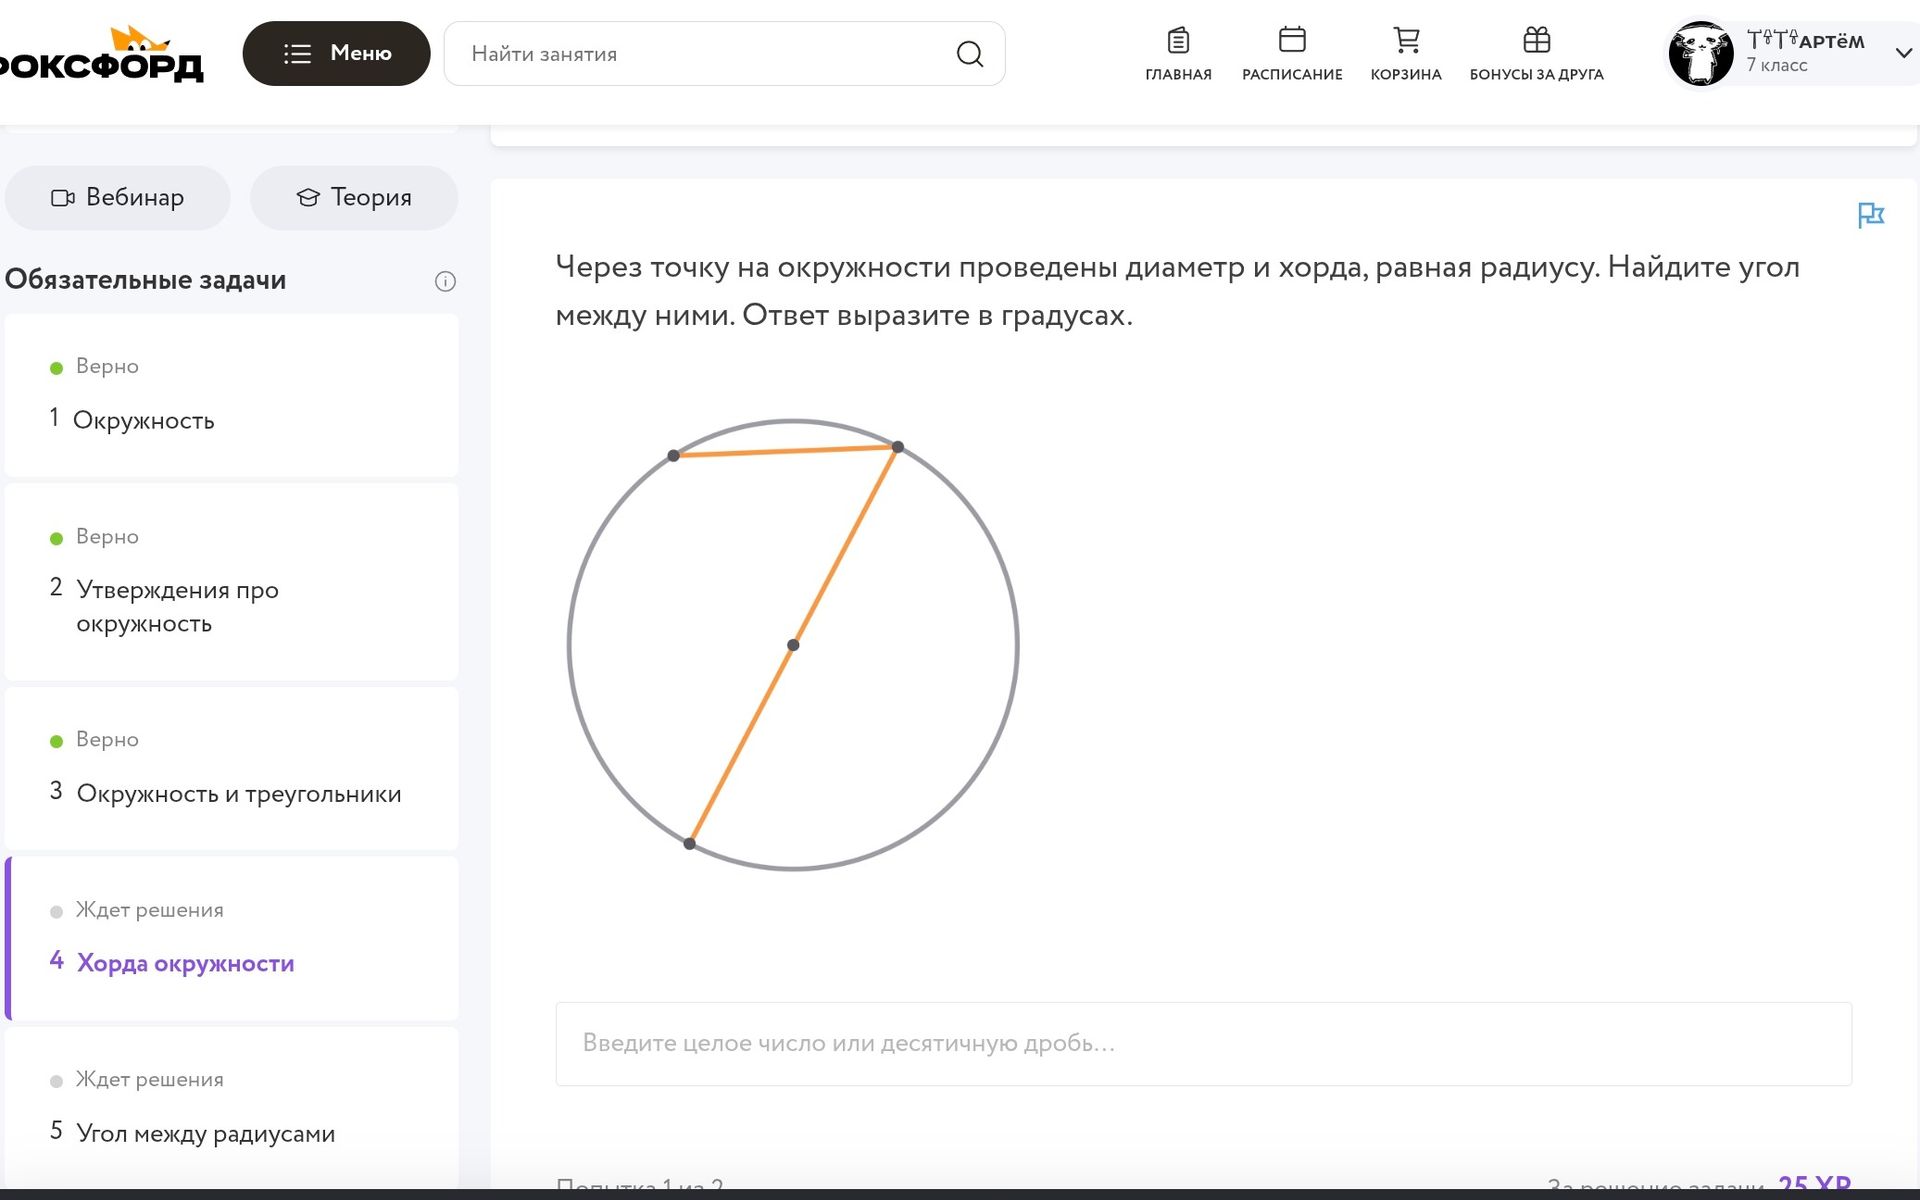Open the Бонусы за друга gift icon
Viewport: 1920px width, 1200px height.
coord(1536,40)
